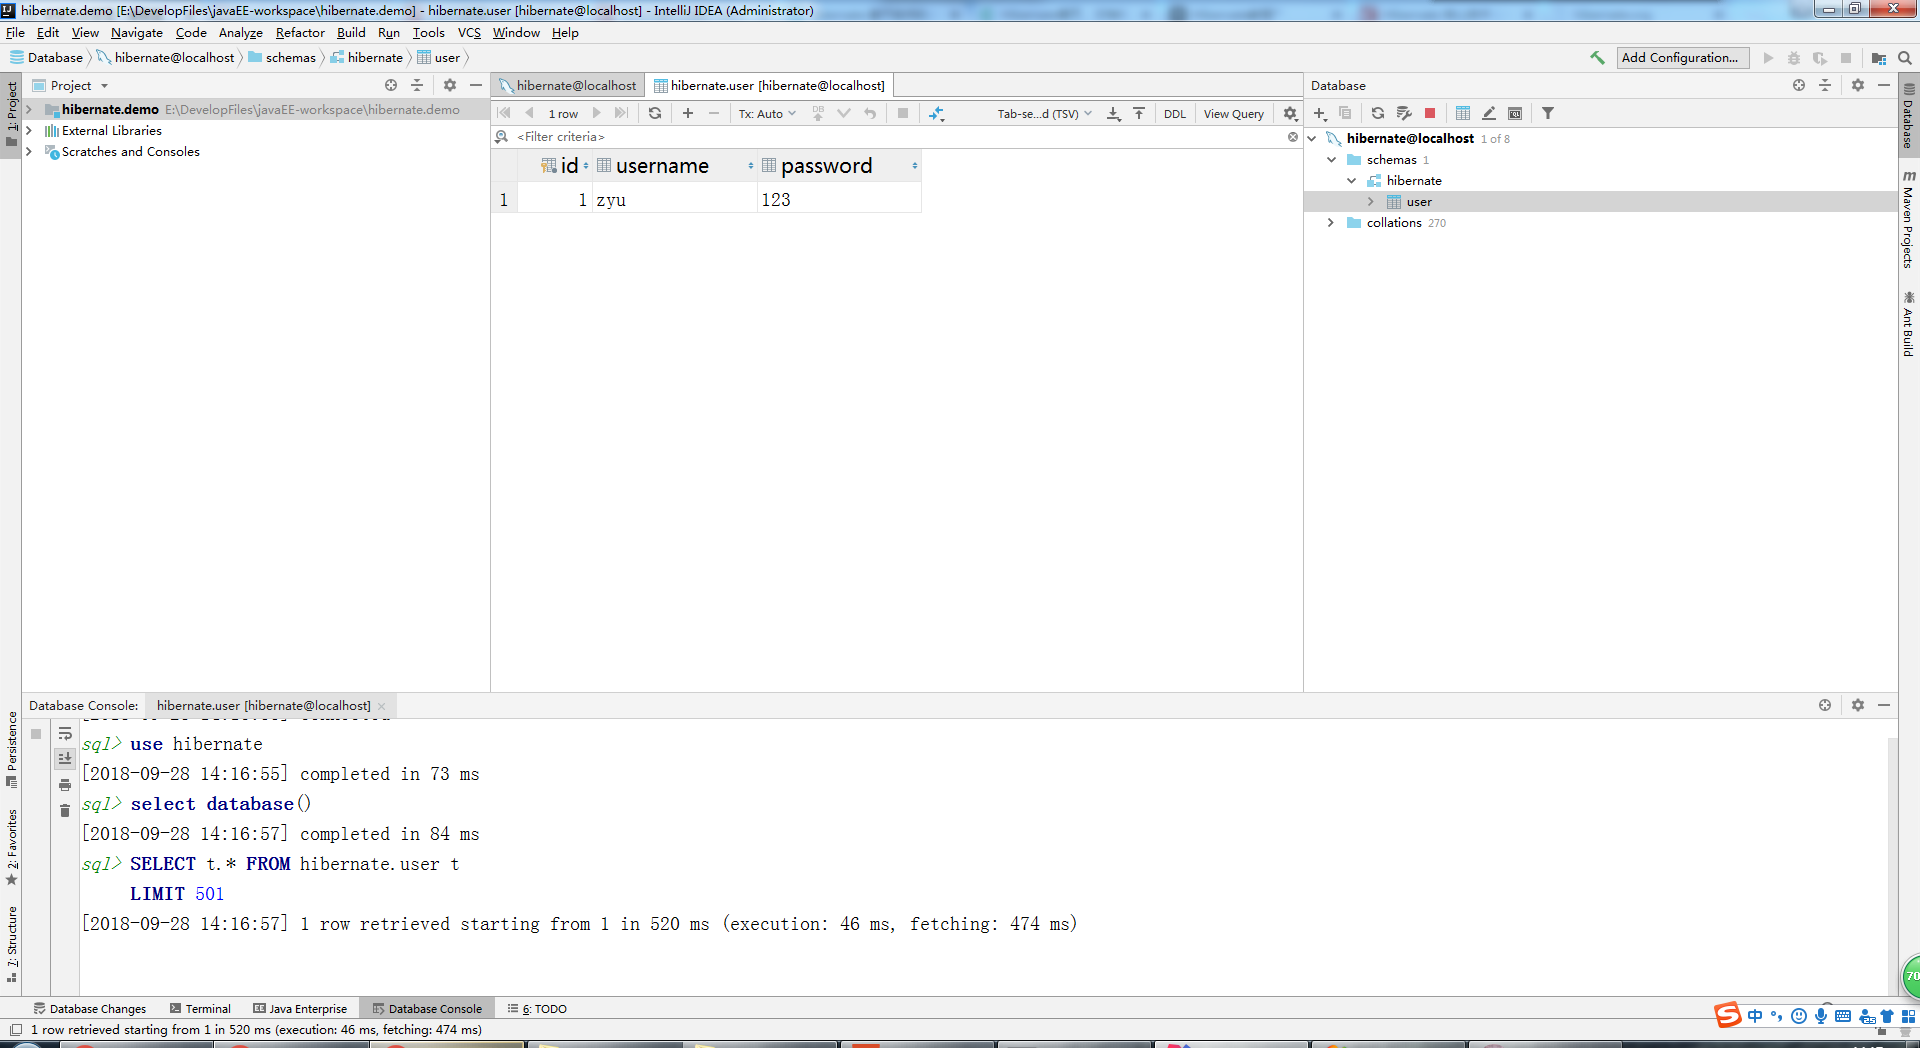Add a new row to user table
This screenshot has height=1048, width=1920.
coord(688,113)
